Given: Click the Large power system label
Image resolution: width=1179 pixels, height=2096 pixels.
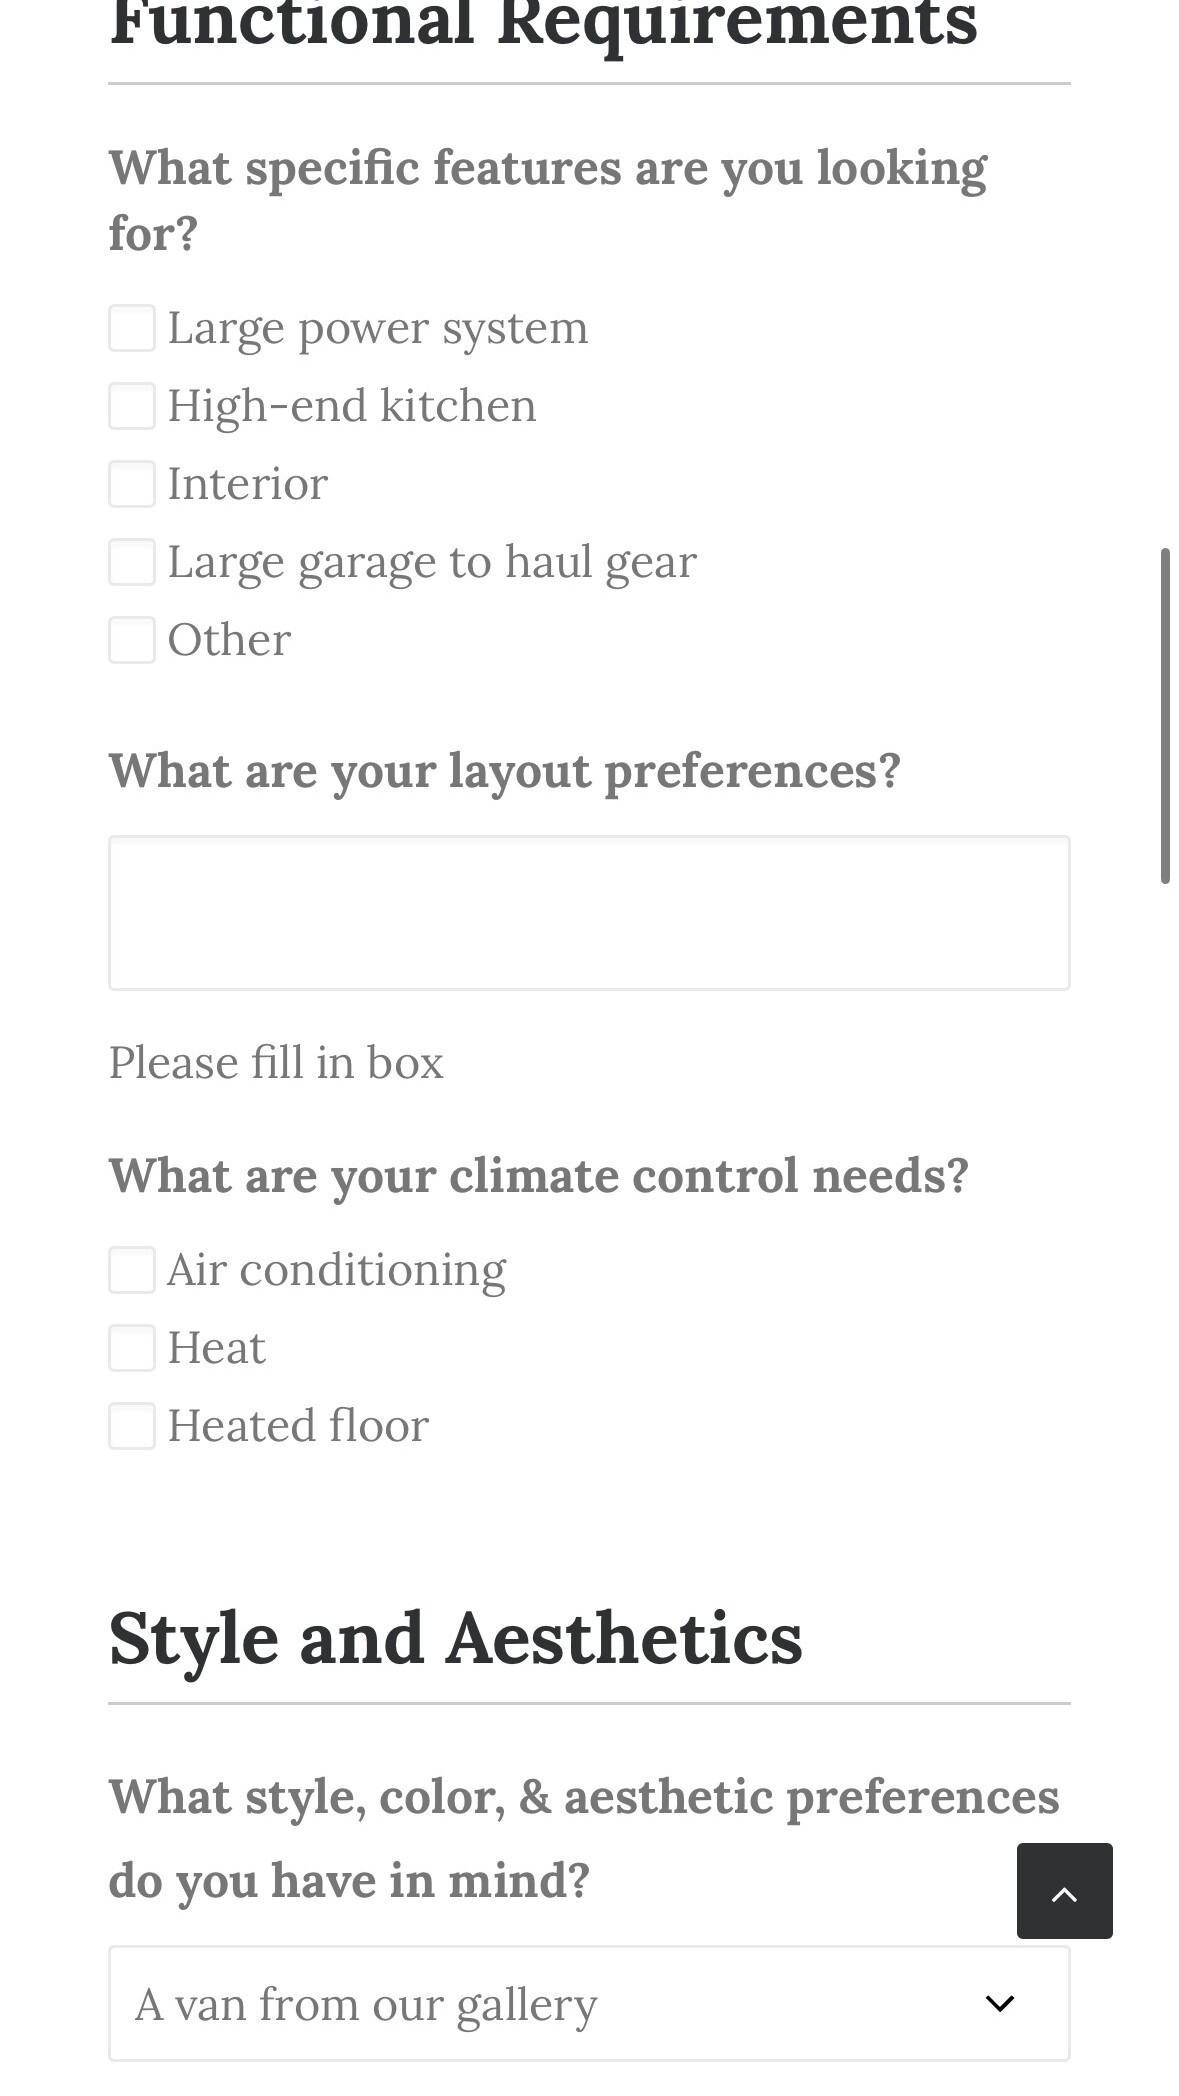Looking at the screenshot, I should point(377,328).
